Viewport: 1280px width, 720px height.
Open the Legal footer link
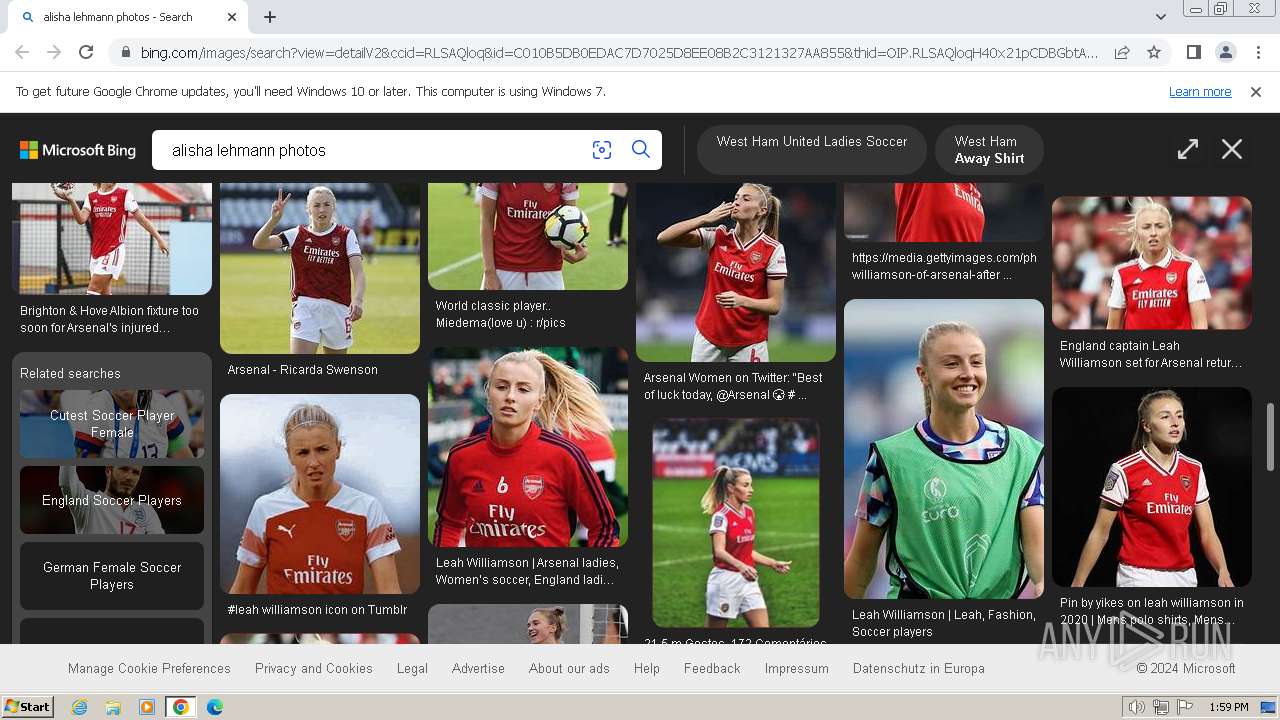click(x=412, y=668)
